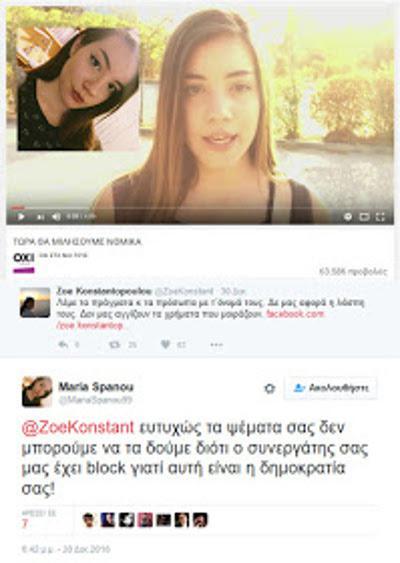Seek along the red video progress bar
Image resolution: width=400 pixels, height=563 pixels.
(200, 208)
